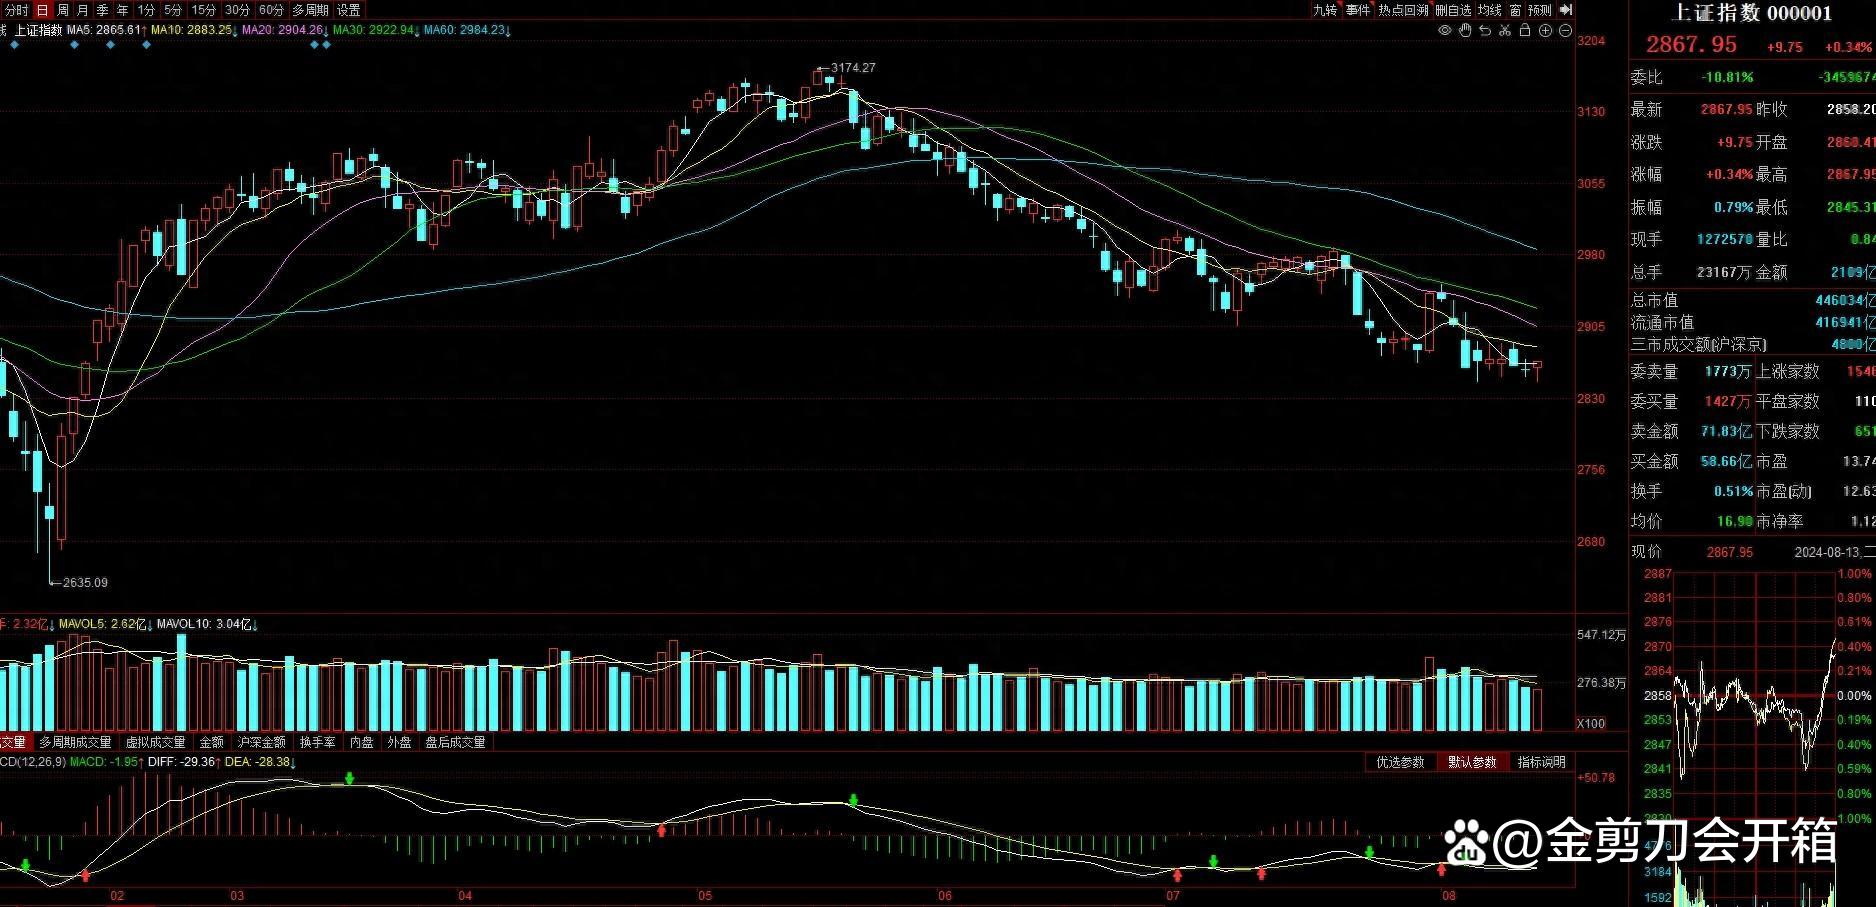
Task: Click the 指标说明 indicator description button
Action: tap(1541, 762)
